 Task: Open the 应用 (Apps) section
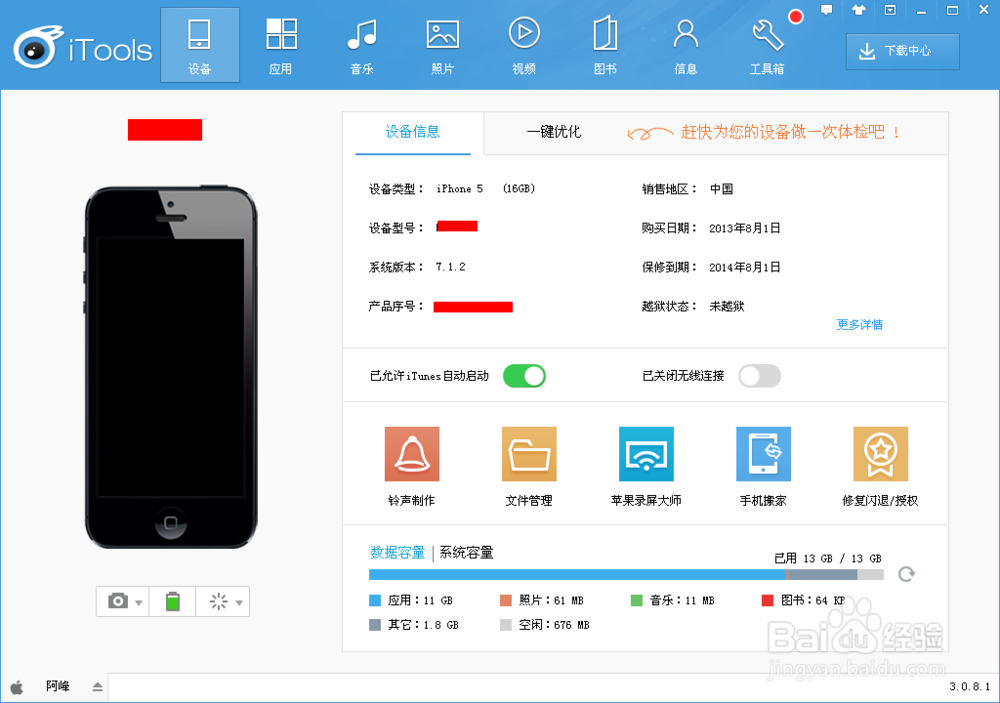coord(281,45)
